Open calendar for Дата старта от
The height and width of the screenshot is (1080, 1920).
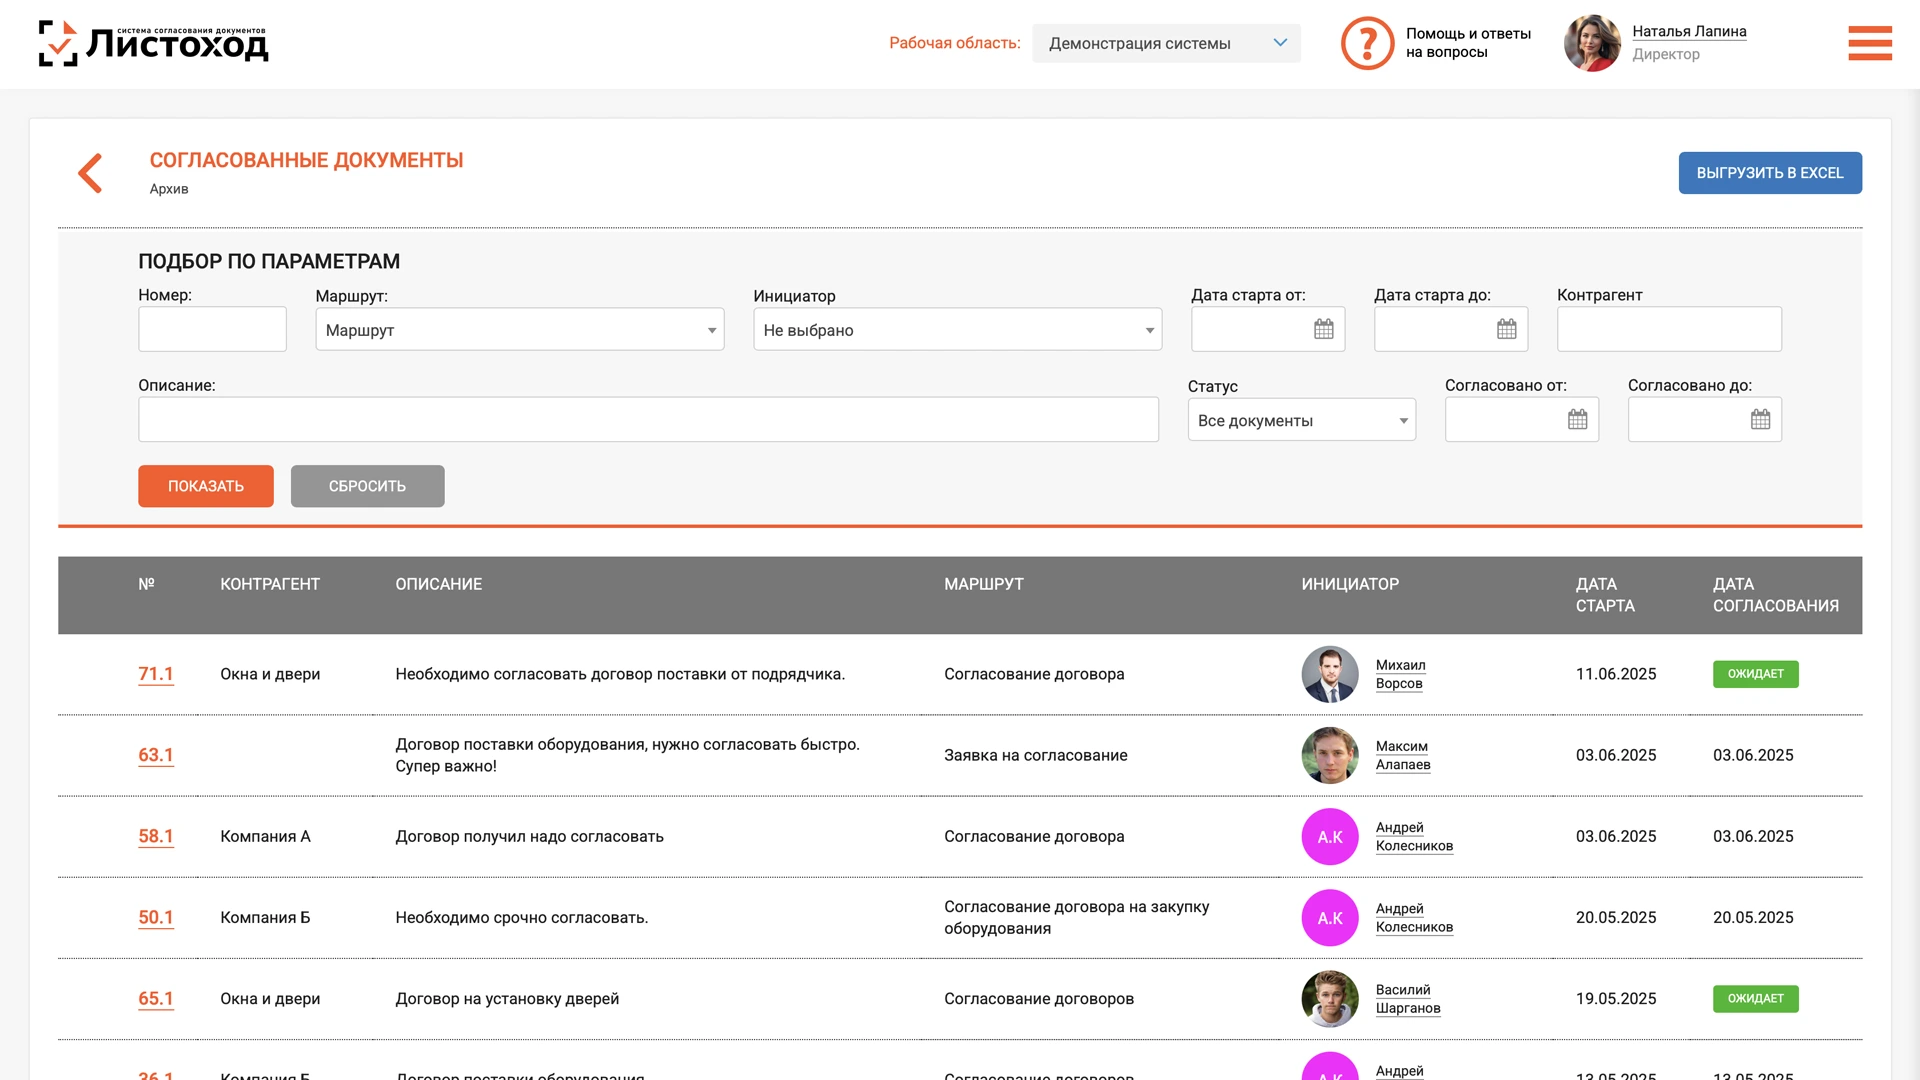(1323, 329)
